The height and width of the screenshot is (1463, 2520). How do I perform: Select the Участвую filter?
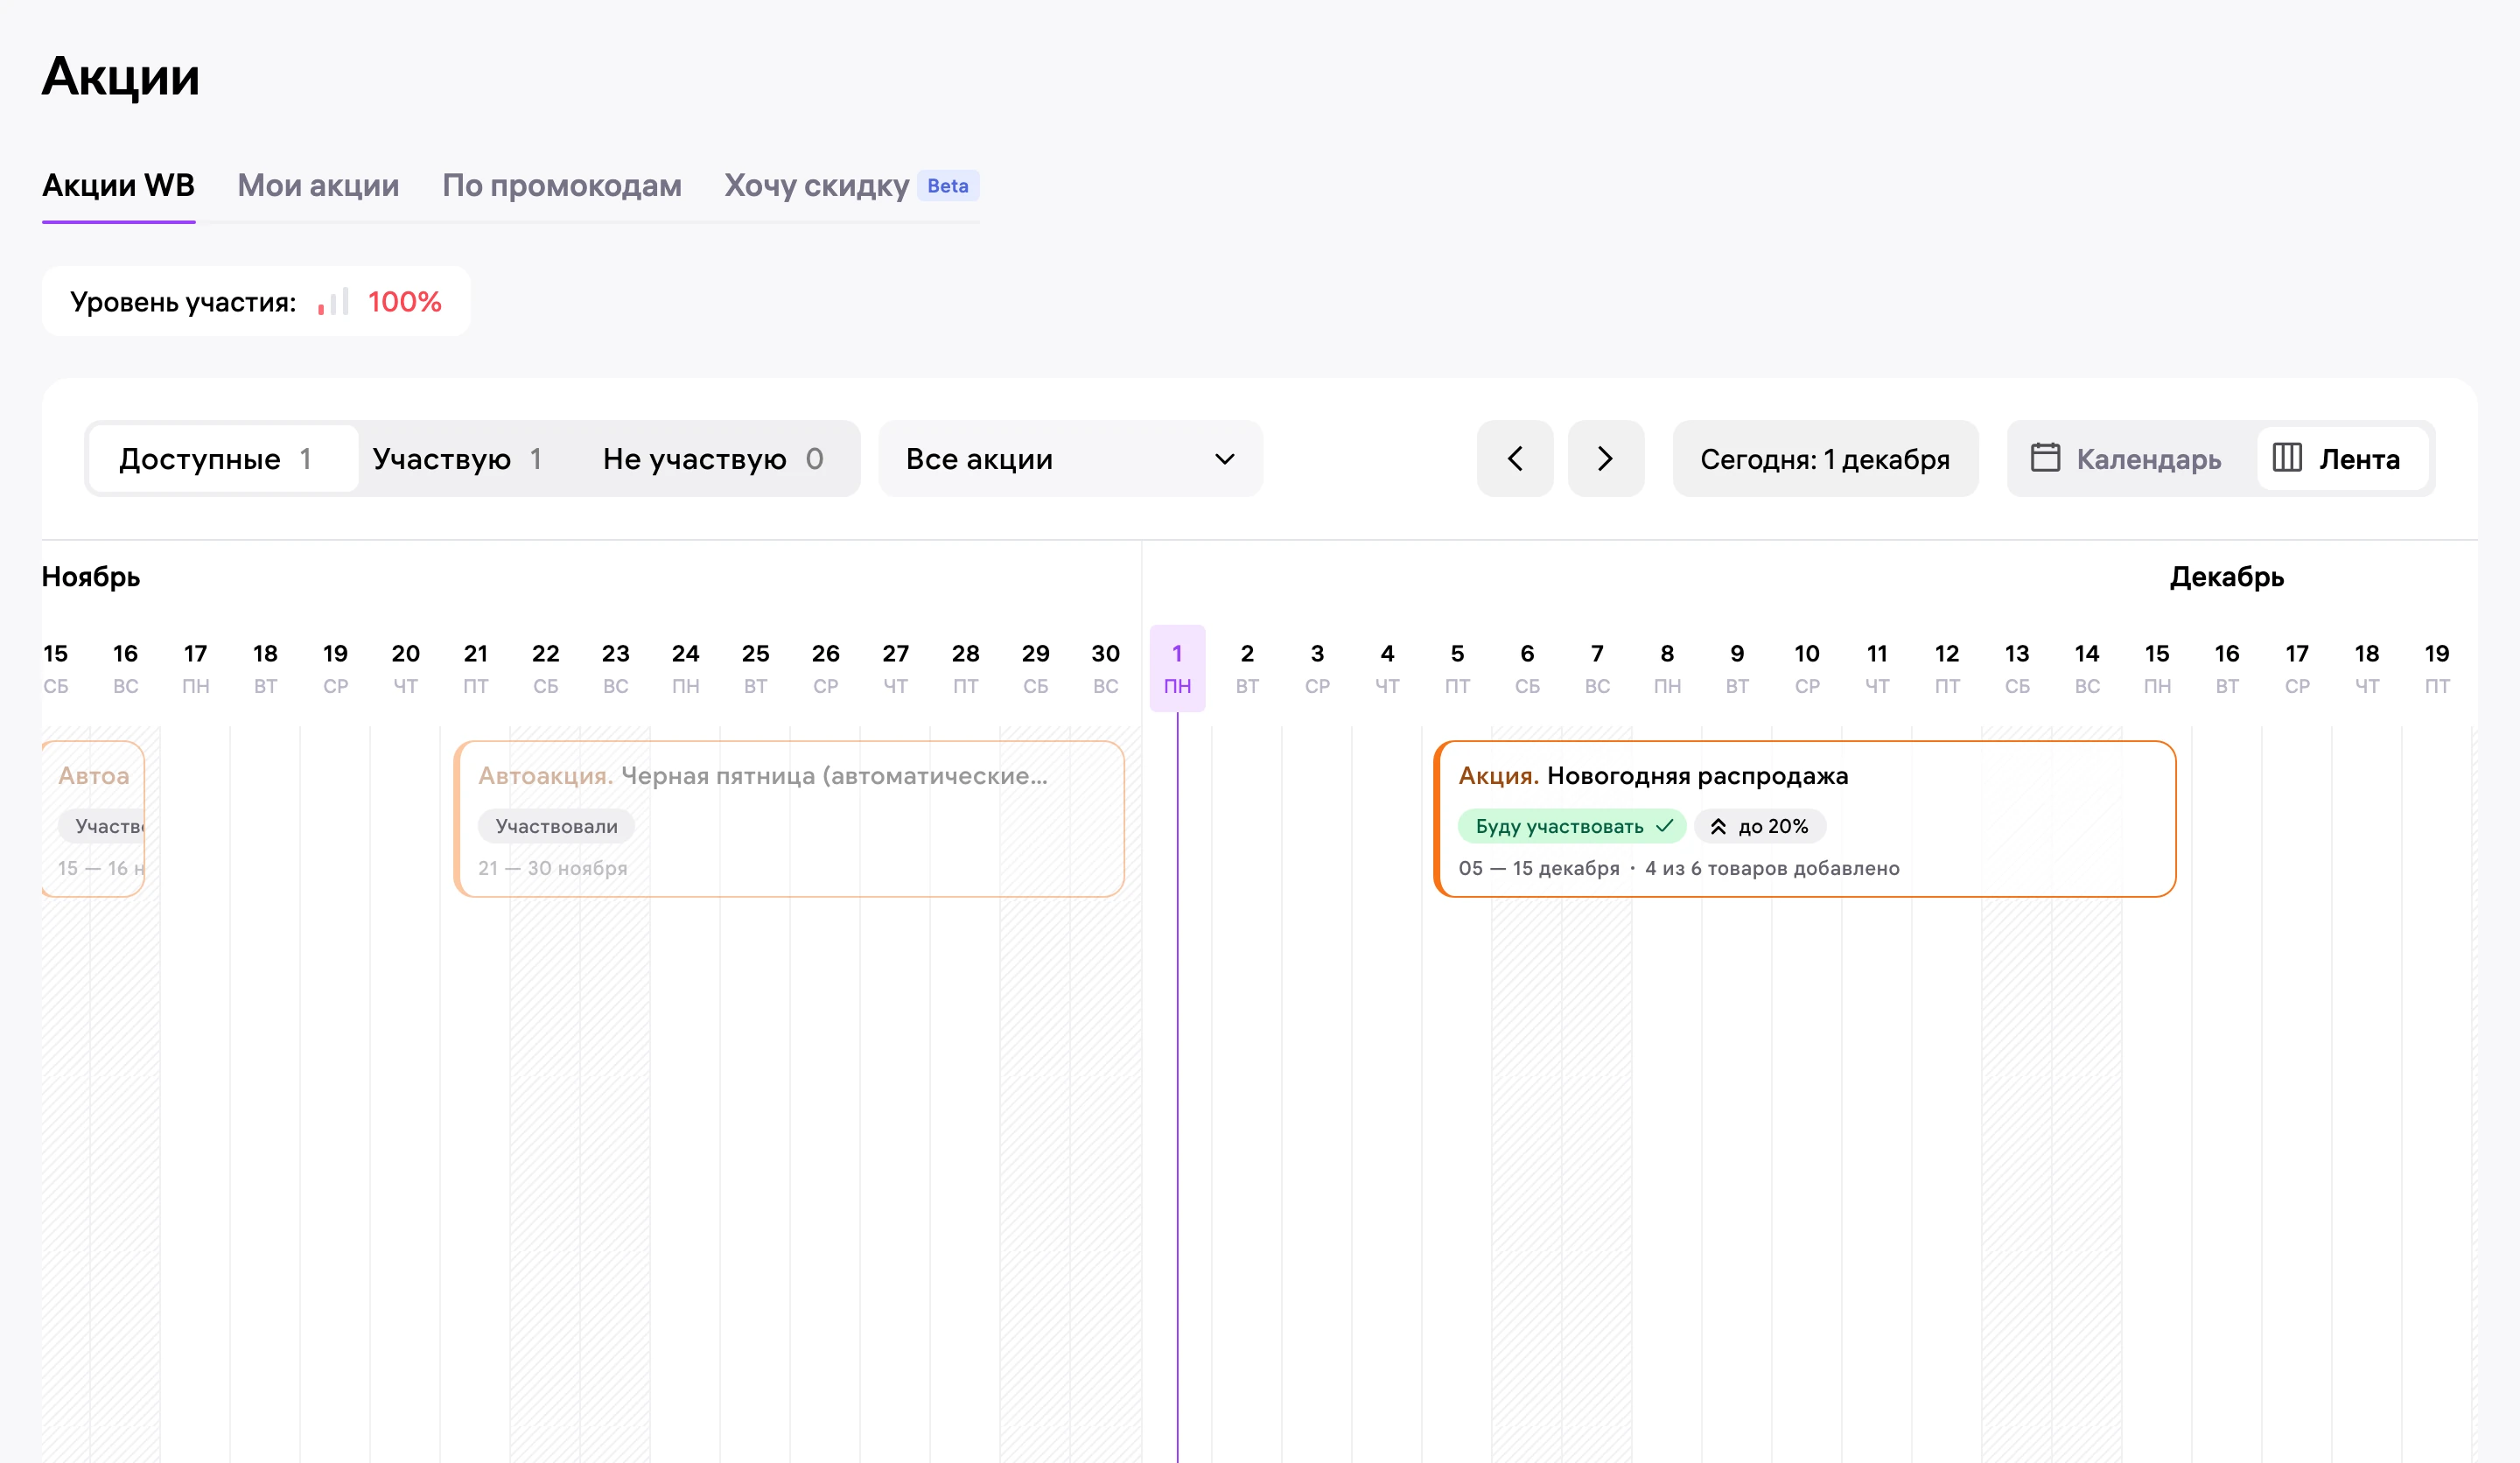coord(457,459)
